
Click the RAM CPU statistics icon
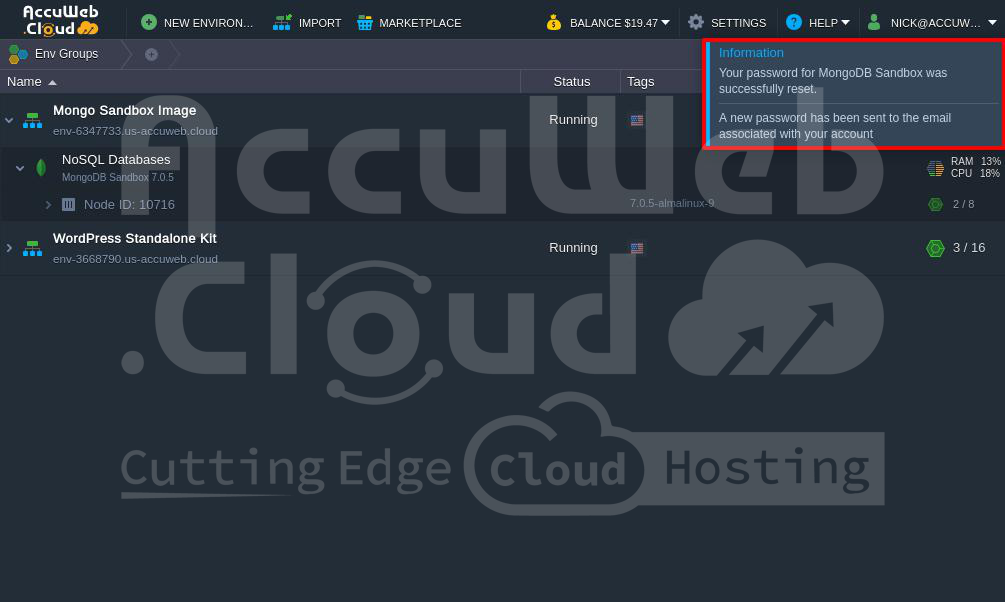pos(935,168)
